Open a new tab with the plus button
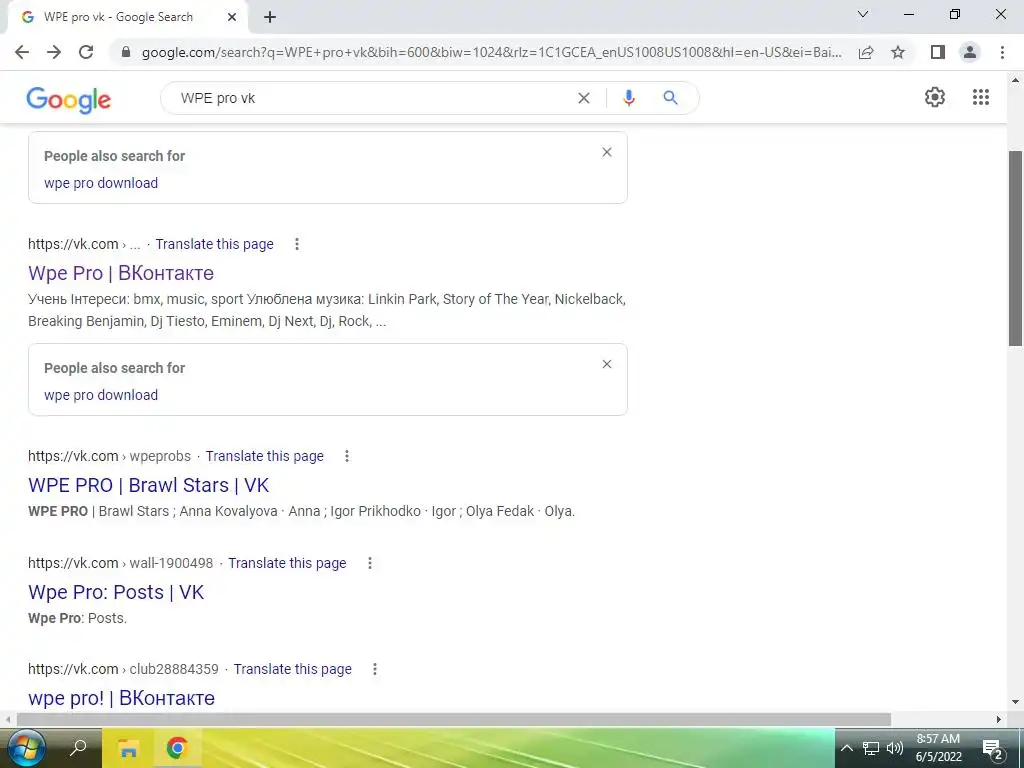 tap(270, 18)
